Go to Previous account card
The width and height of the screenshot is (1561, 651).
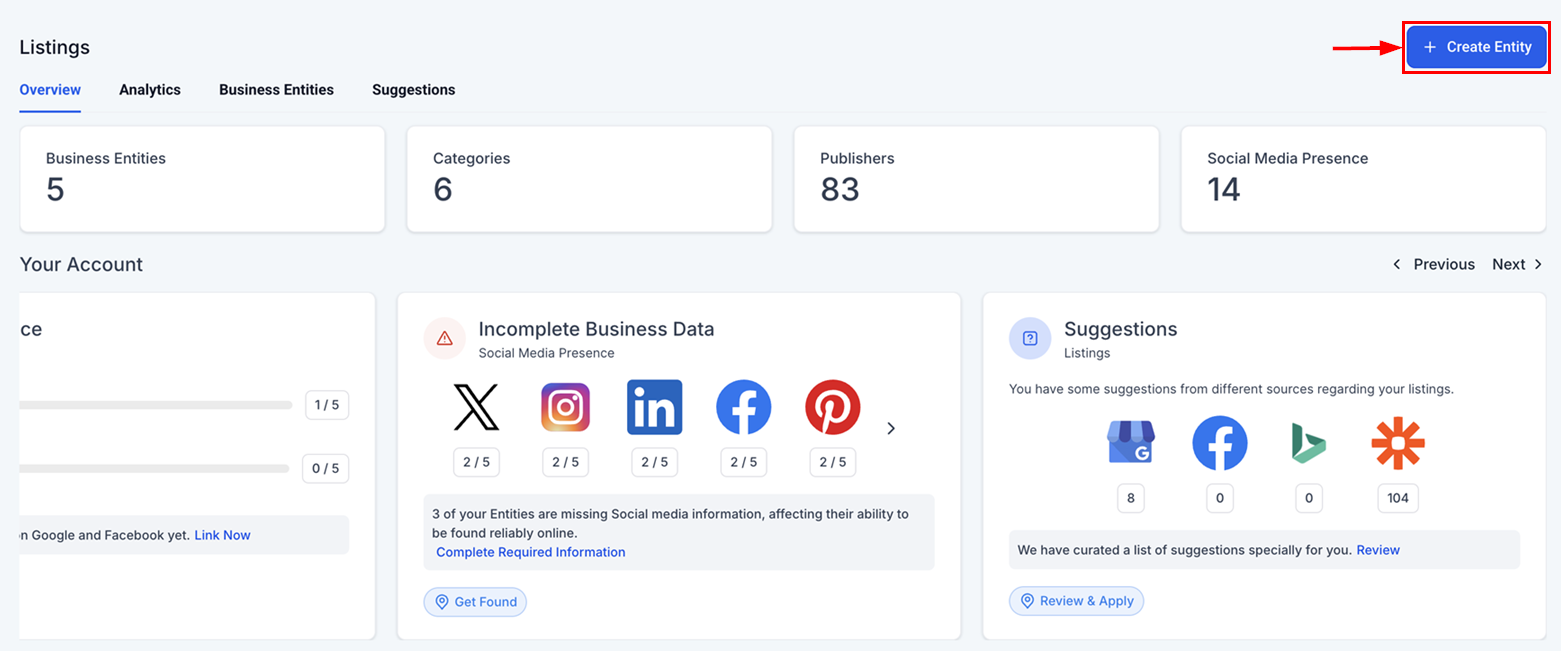point(1434,265)
